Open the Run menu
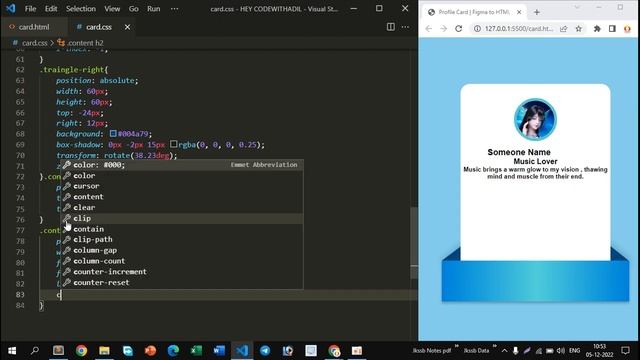 click(153, 9)
